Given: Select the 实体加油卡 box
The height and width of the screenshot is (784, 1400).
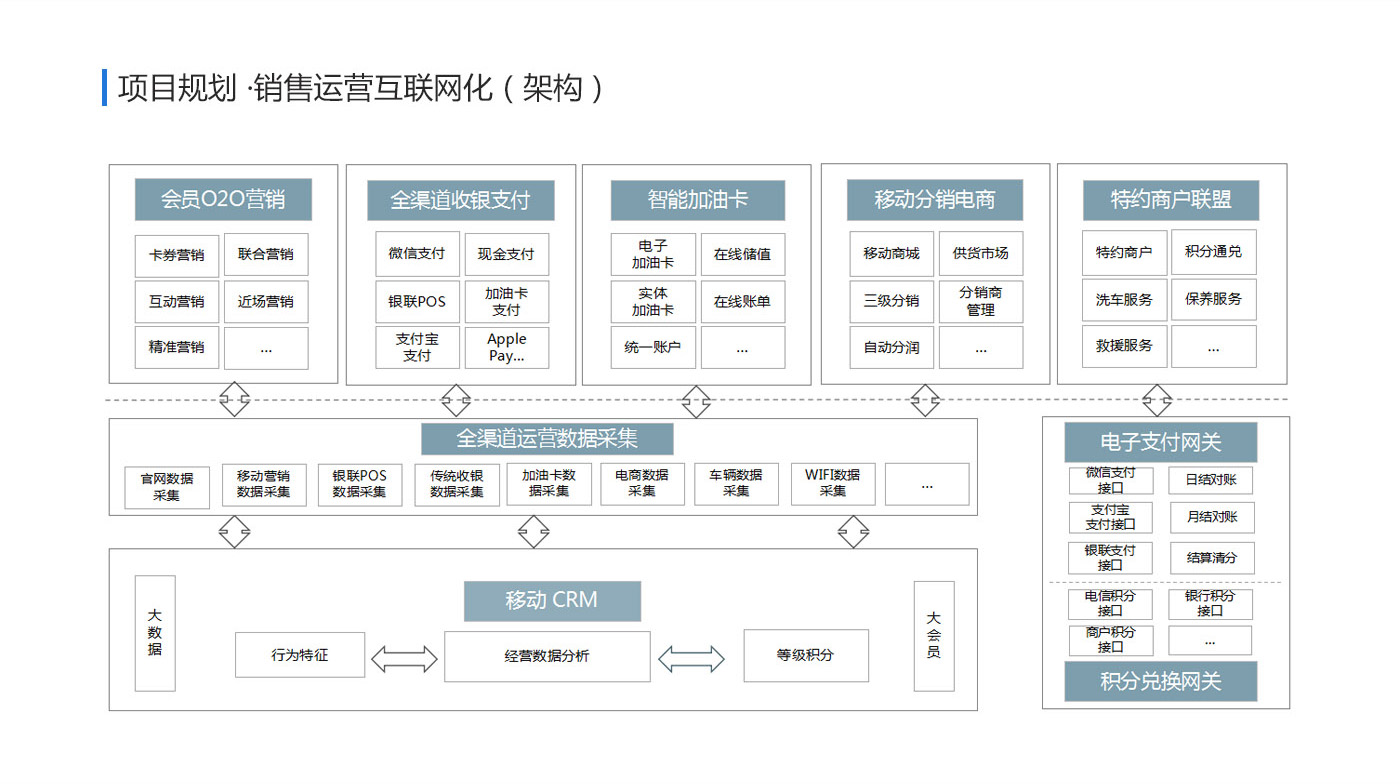Looking at the screenshot, I should pyautogui.click(x=653, y=301).
